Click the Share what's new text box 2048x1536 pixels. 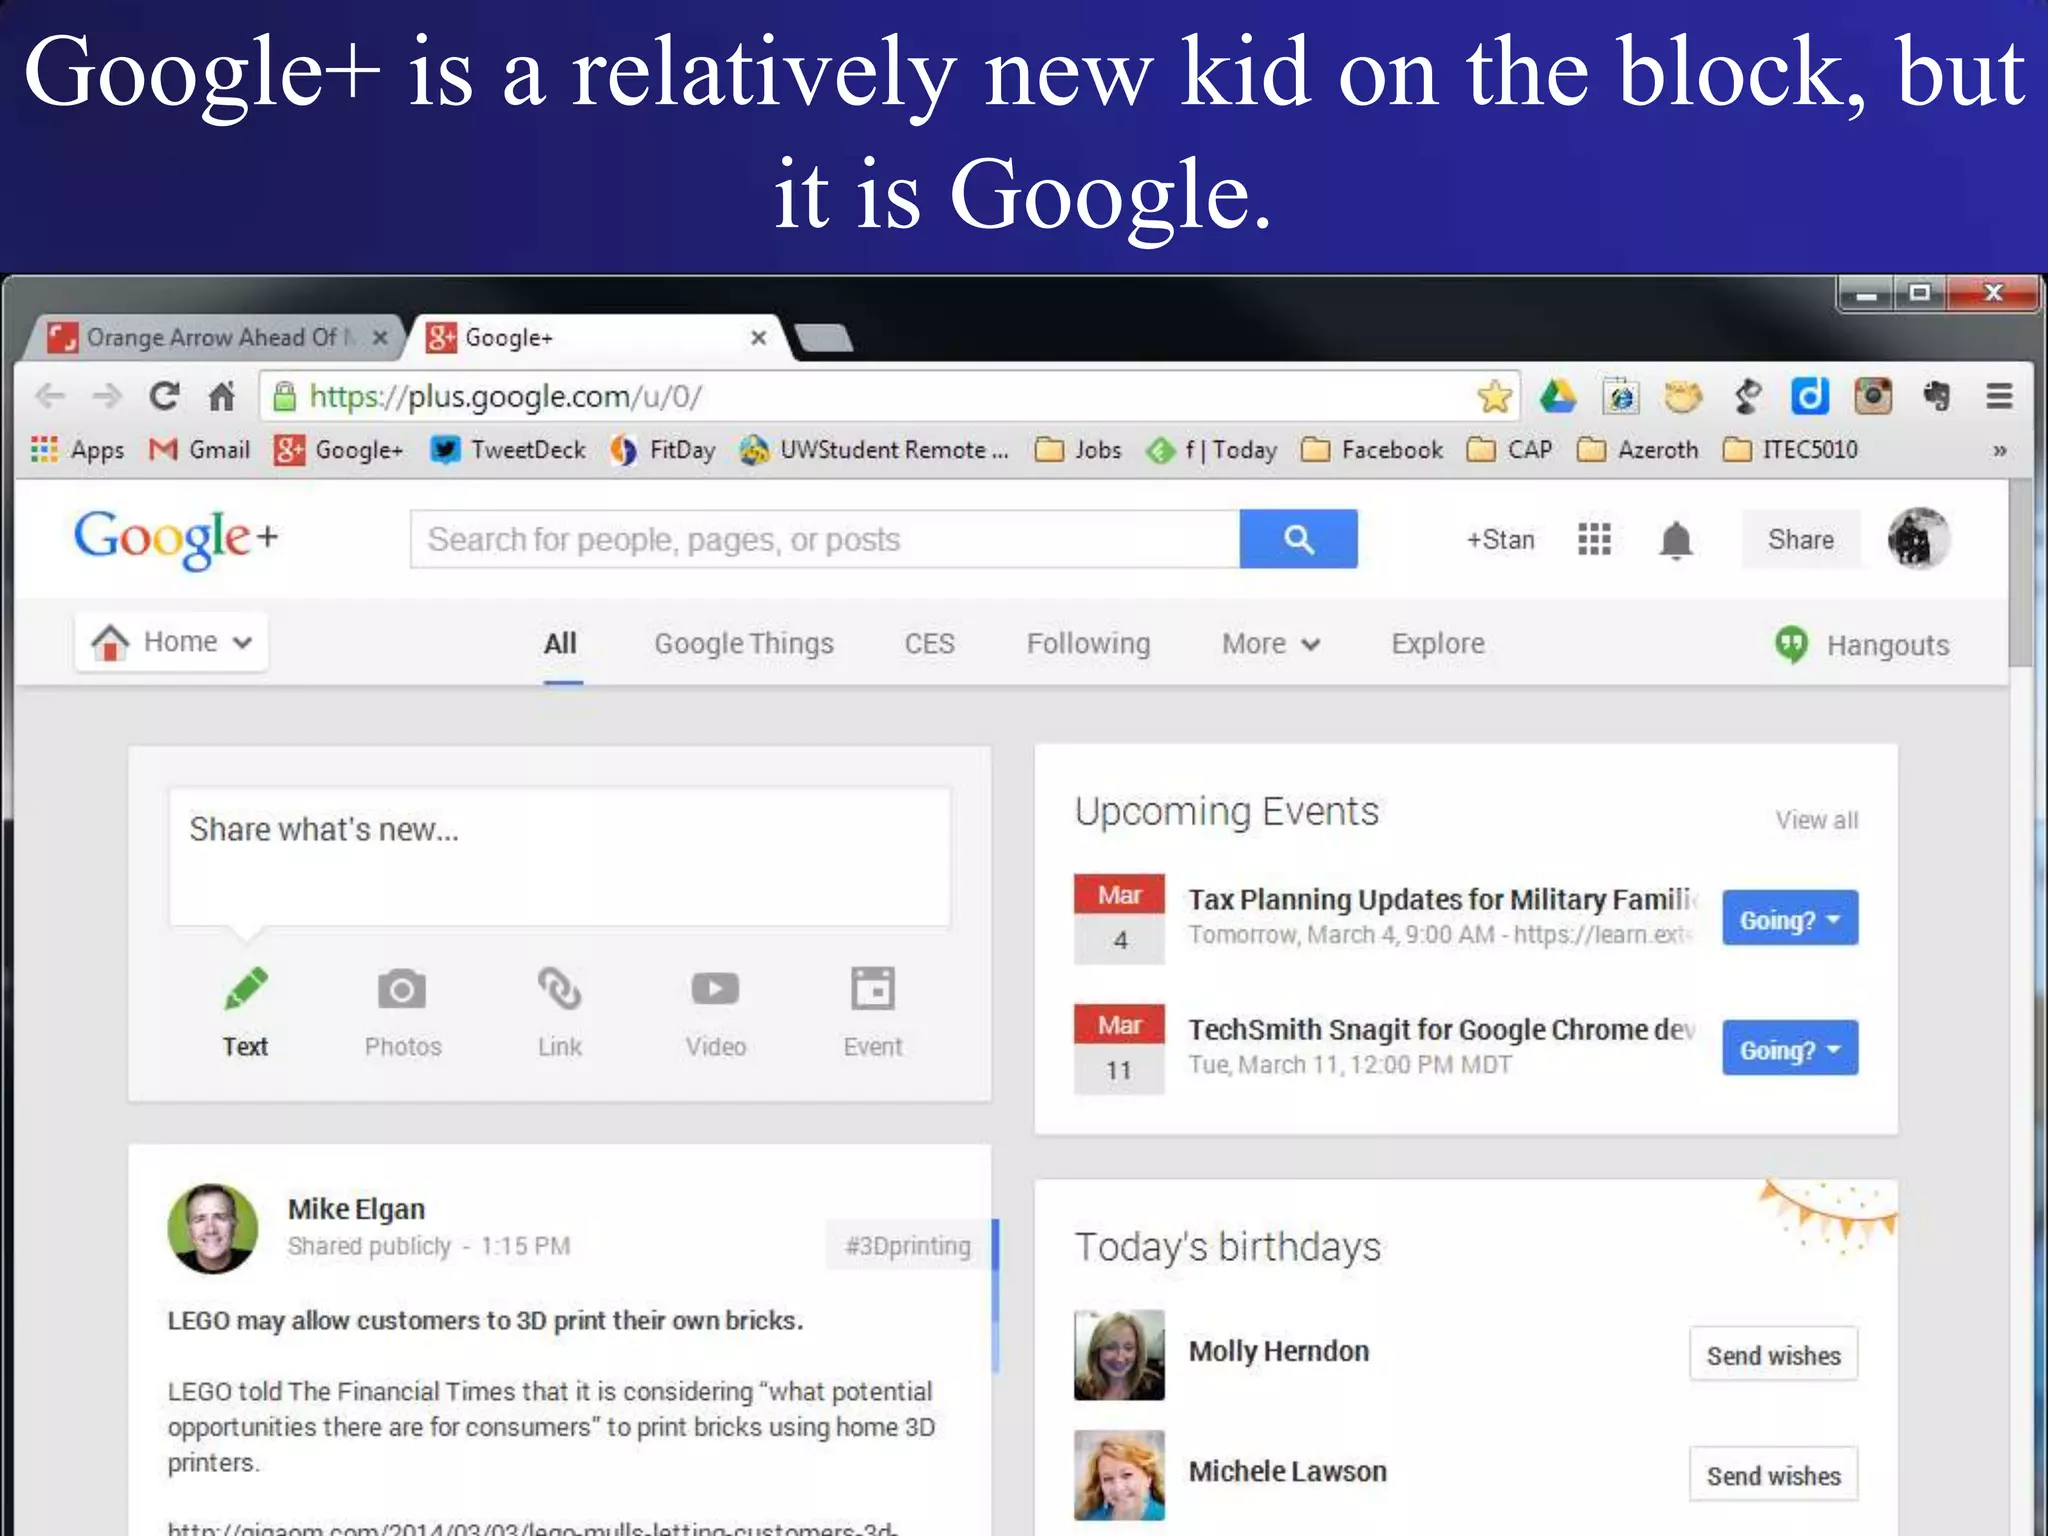click(559, 857)
